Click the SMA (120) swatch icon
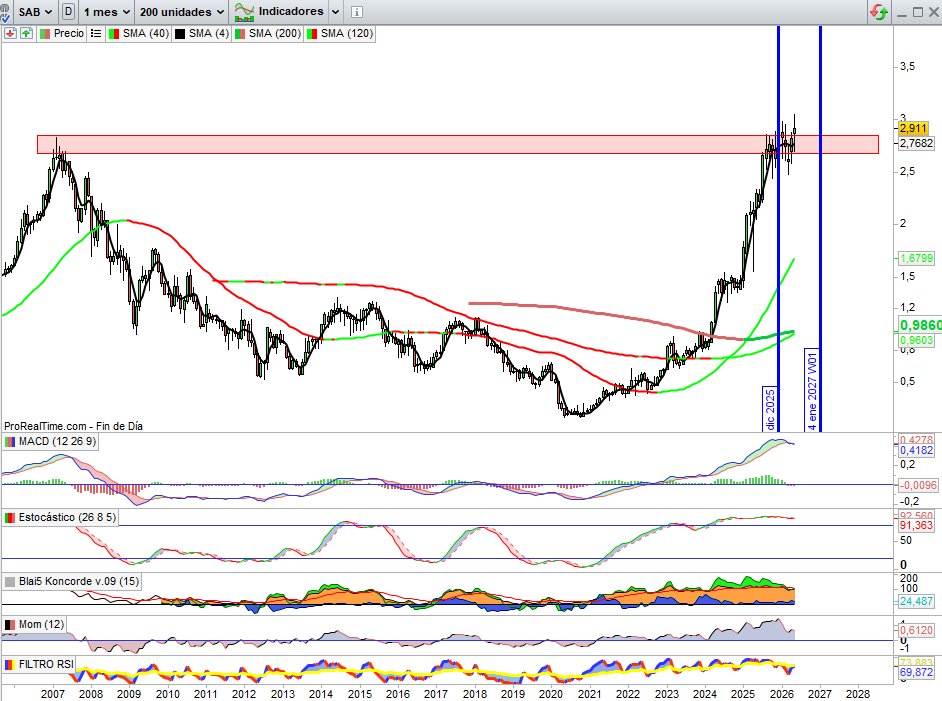This screenshot has height=701, width=942. (x=312, y=34)
